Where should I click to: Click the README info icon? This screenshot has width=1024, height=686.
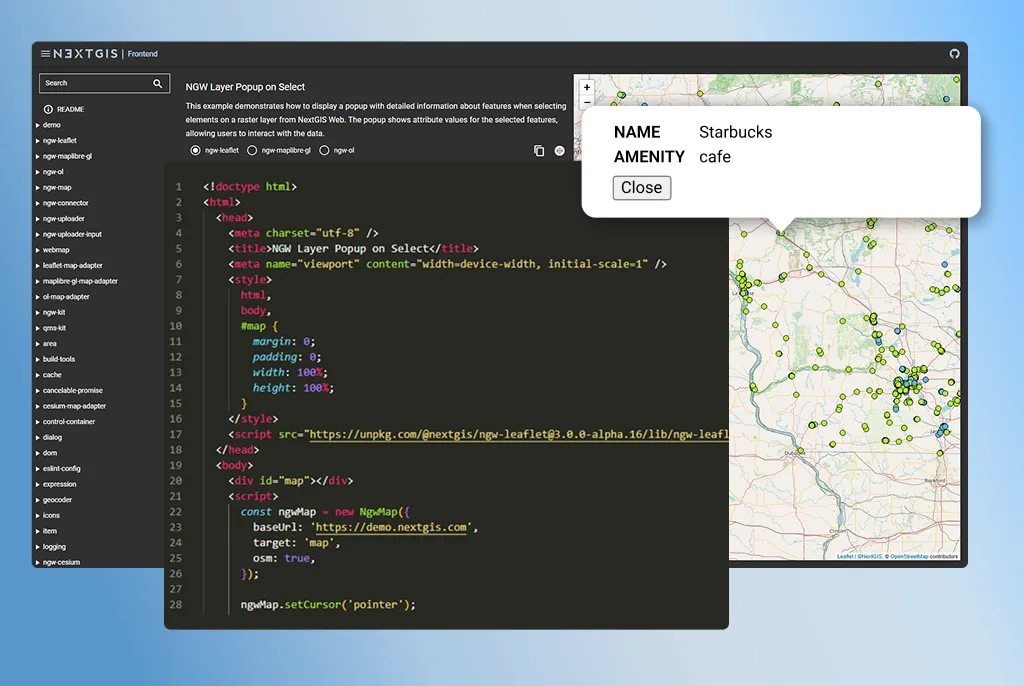click(48, 109)
